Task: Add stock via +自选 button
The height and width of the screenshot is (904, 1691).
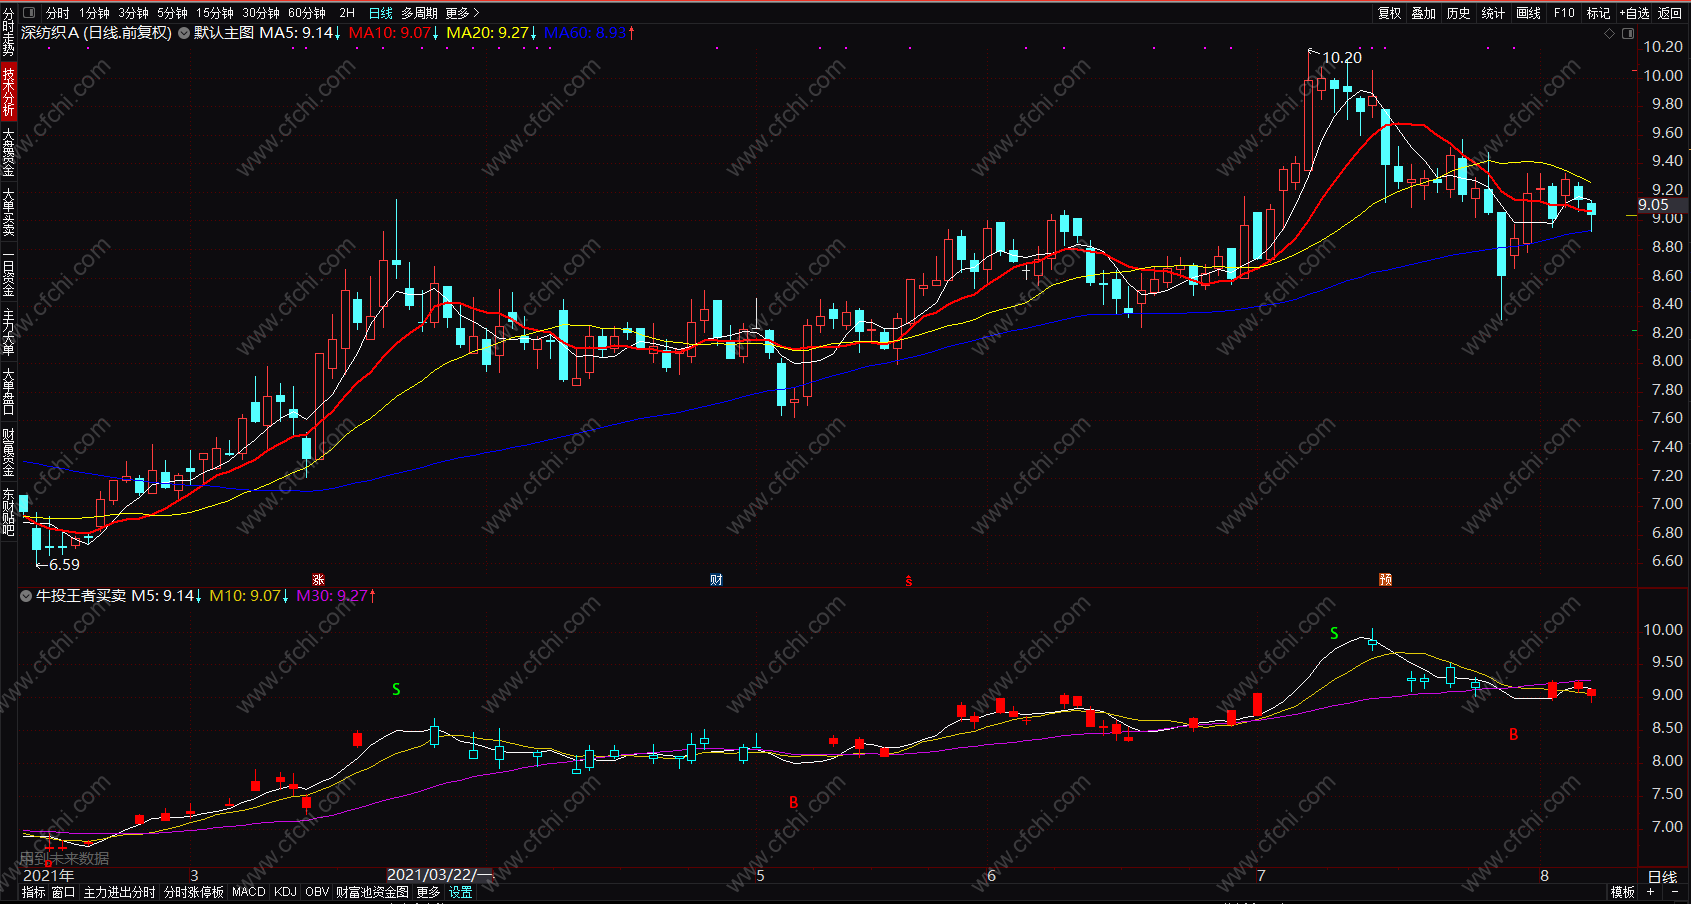Action: coord(1635,13)
